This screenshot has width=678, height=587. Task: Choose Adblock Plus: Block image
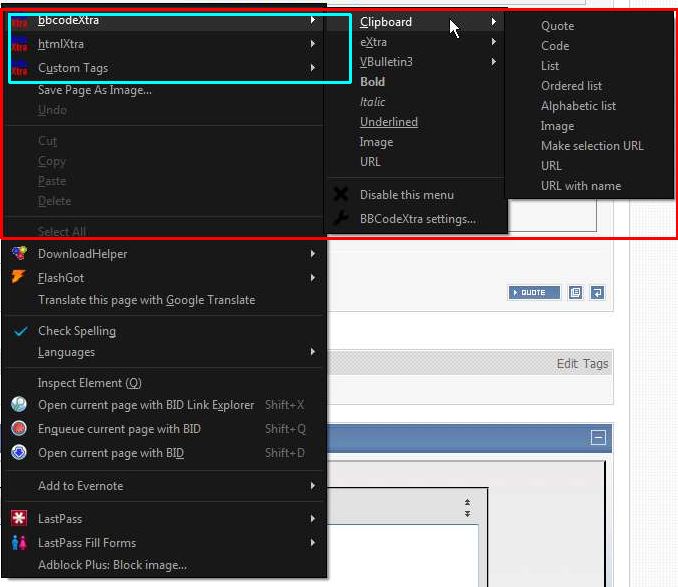112,565
